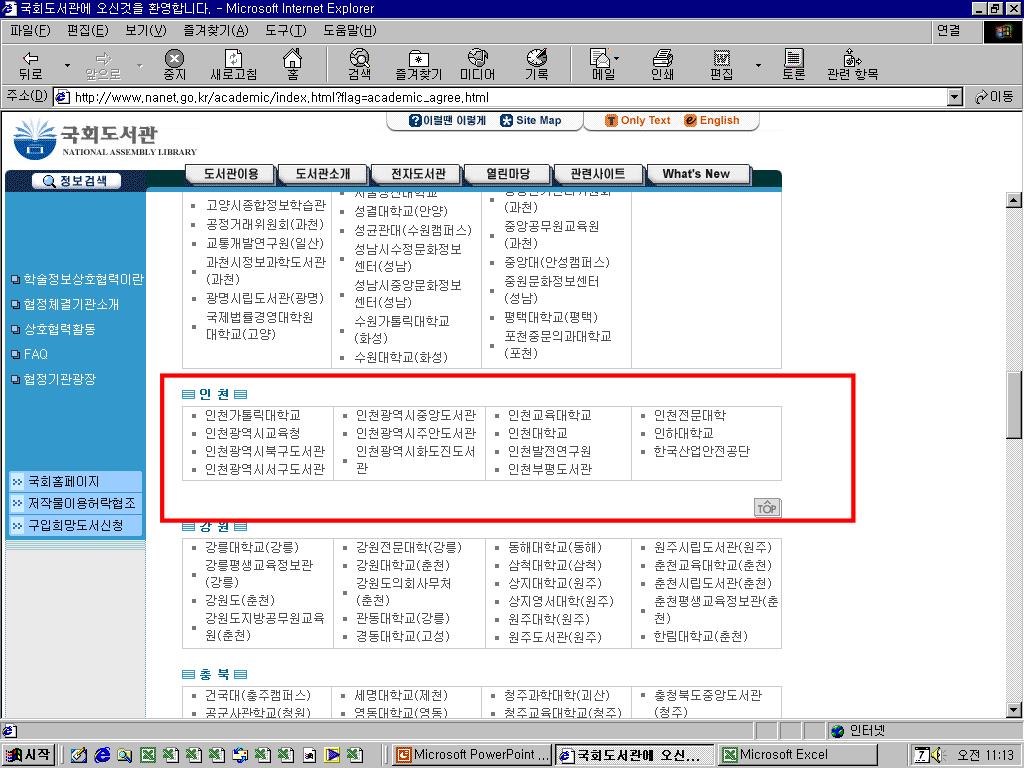The height and width of the screenshot is (768, 1024).
Task: Click Internet Explorer quick launch icon
Action: coord(102,755)
